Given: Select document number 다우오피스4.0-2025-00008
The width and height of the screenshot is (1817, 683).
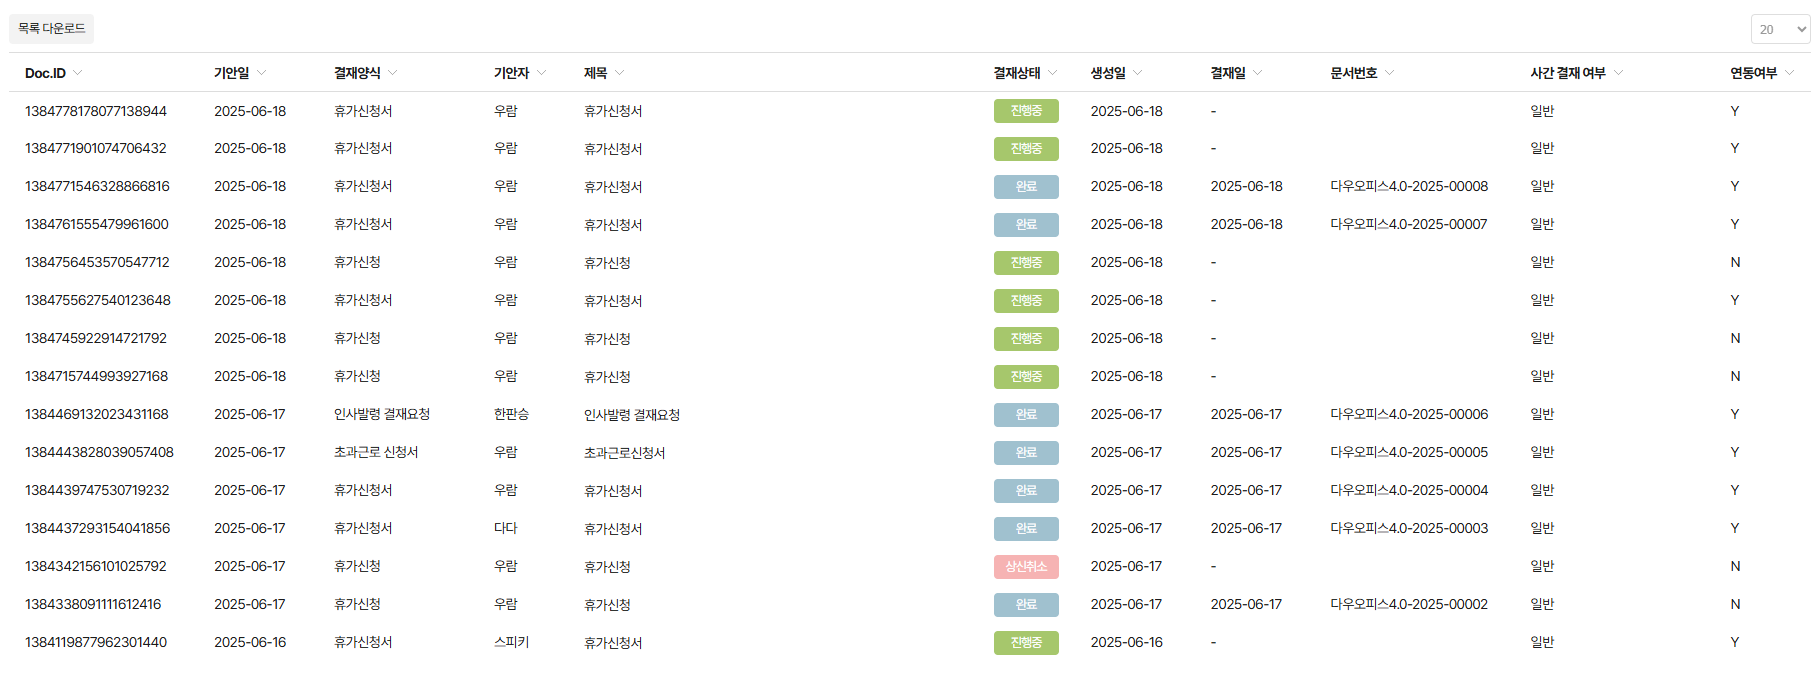Looking at the screenshot, I should [x=1409, y=187].
